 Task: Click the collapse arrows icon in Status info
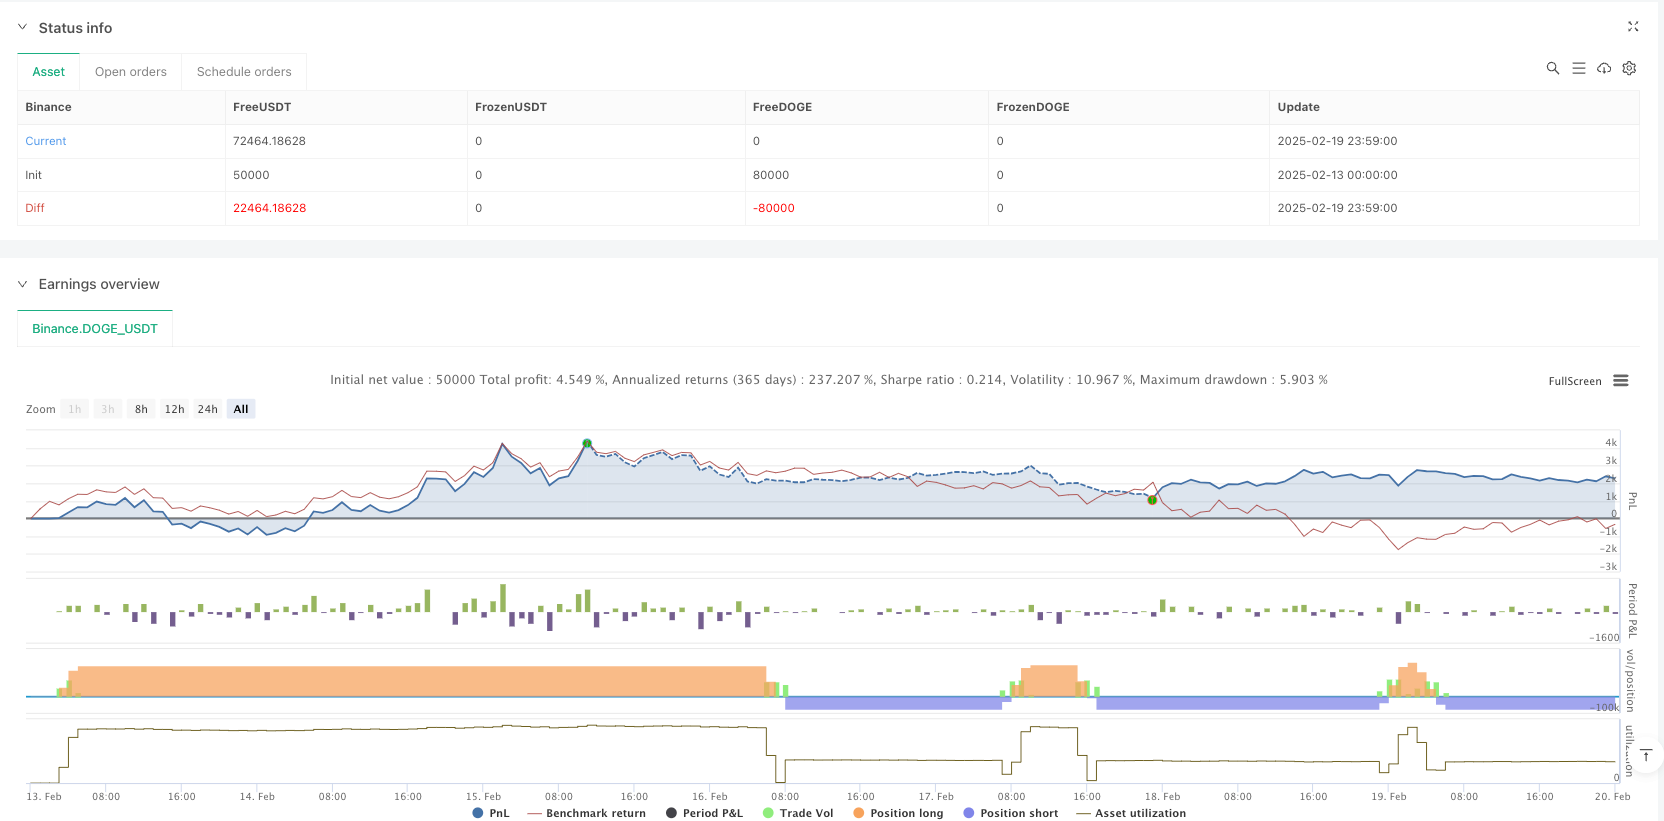tap(1632, 27)
